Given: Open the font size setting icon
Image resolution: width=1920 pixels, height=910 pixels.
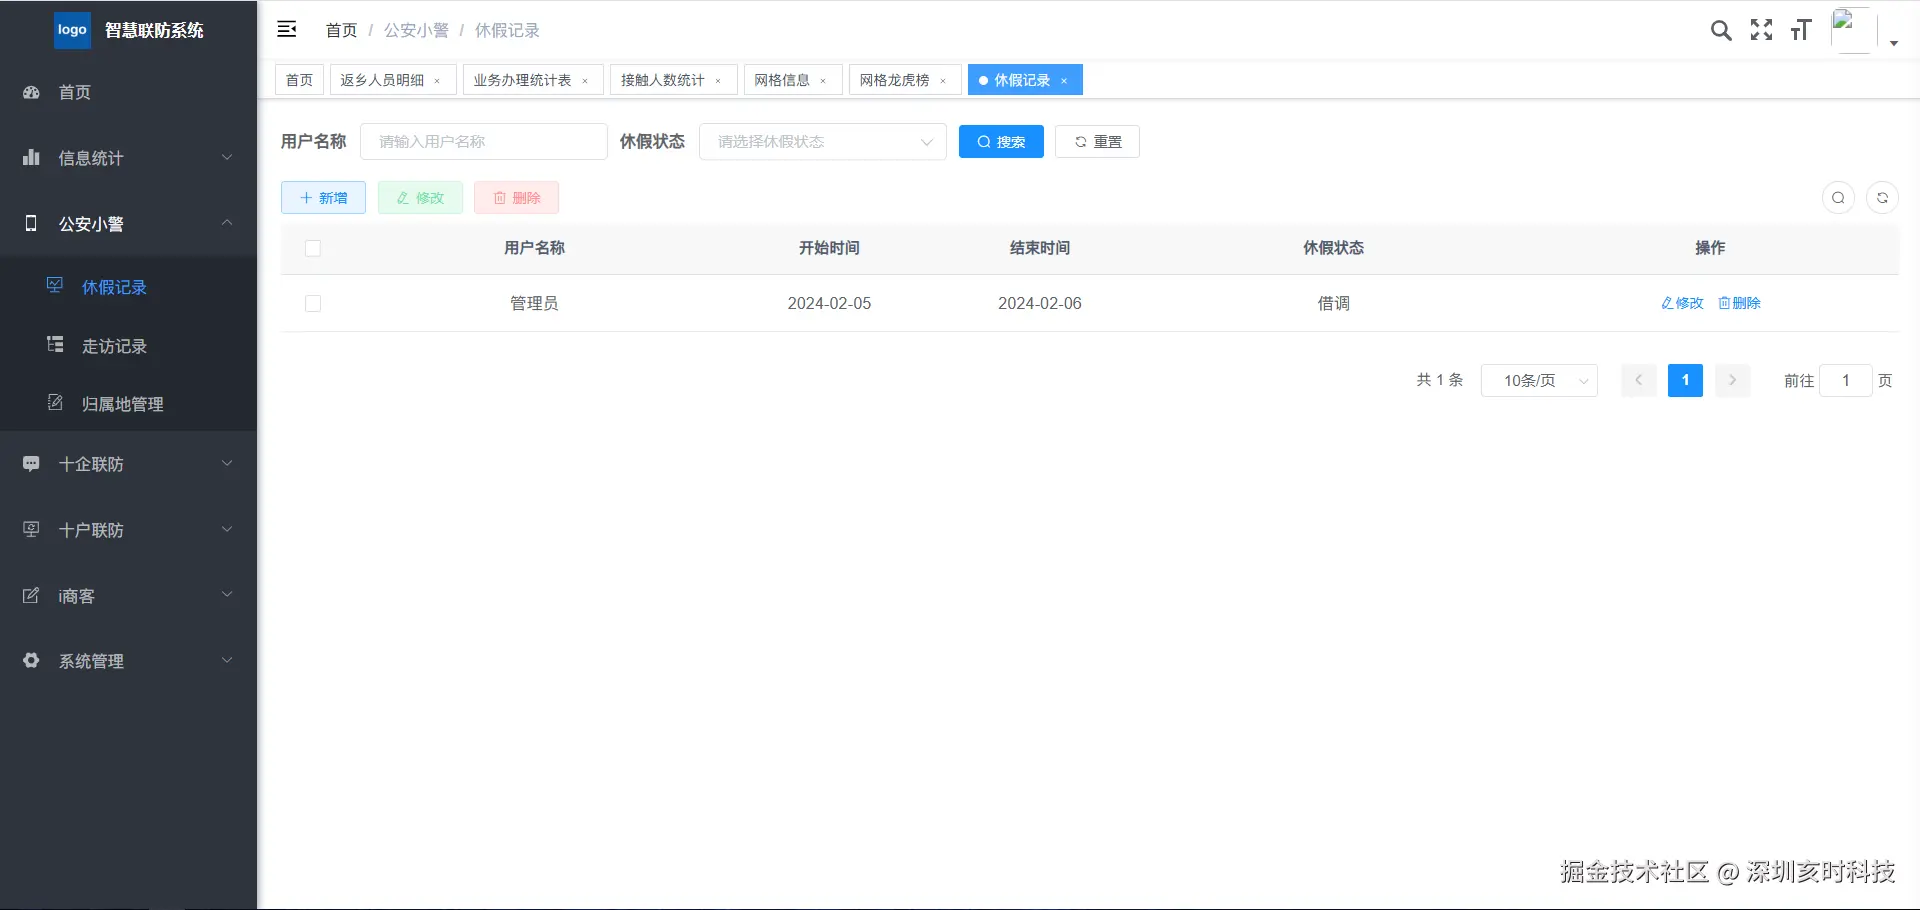Looking at the screenshot, I should click(x=1801, y=30).
